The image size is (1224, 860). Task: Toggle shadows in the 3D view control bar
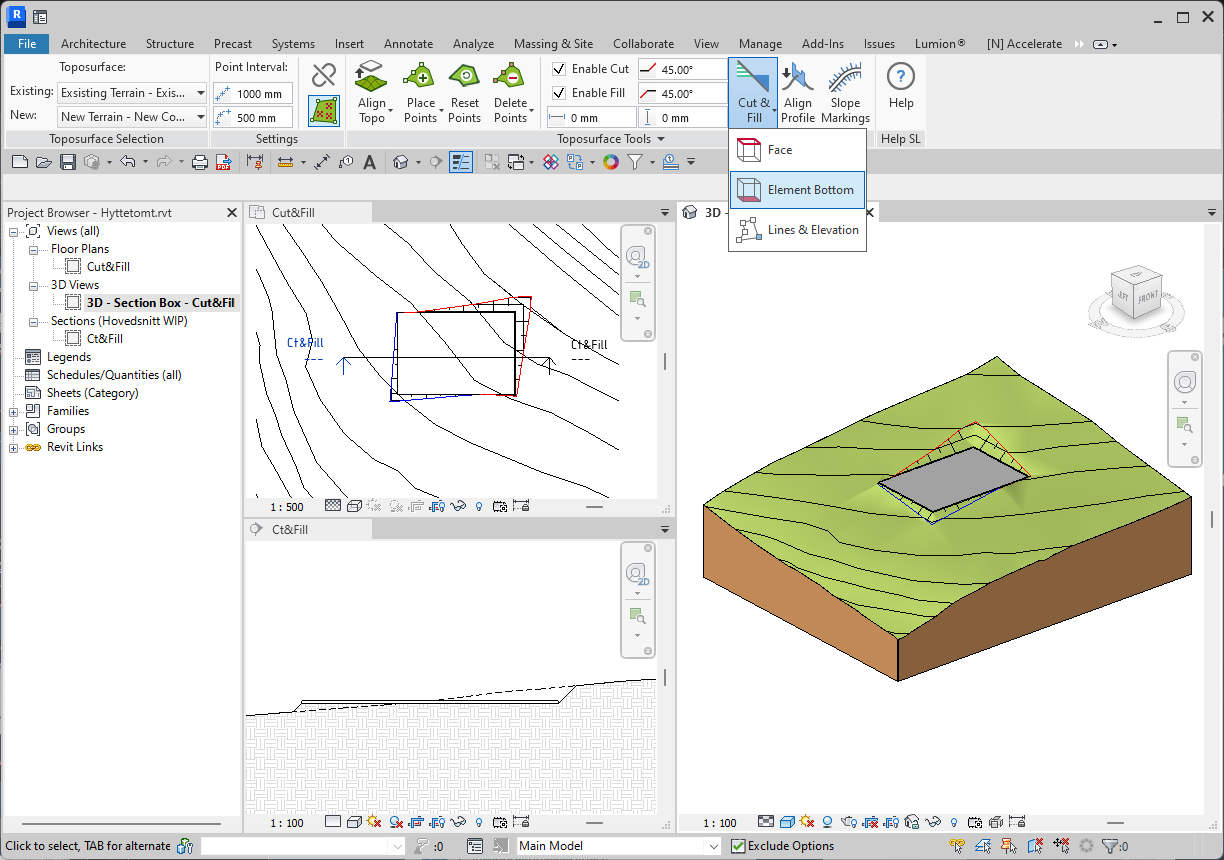pos(808,822)
